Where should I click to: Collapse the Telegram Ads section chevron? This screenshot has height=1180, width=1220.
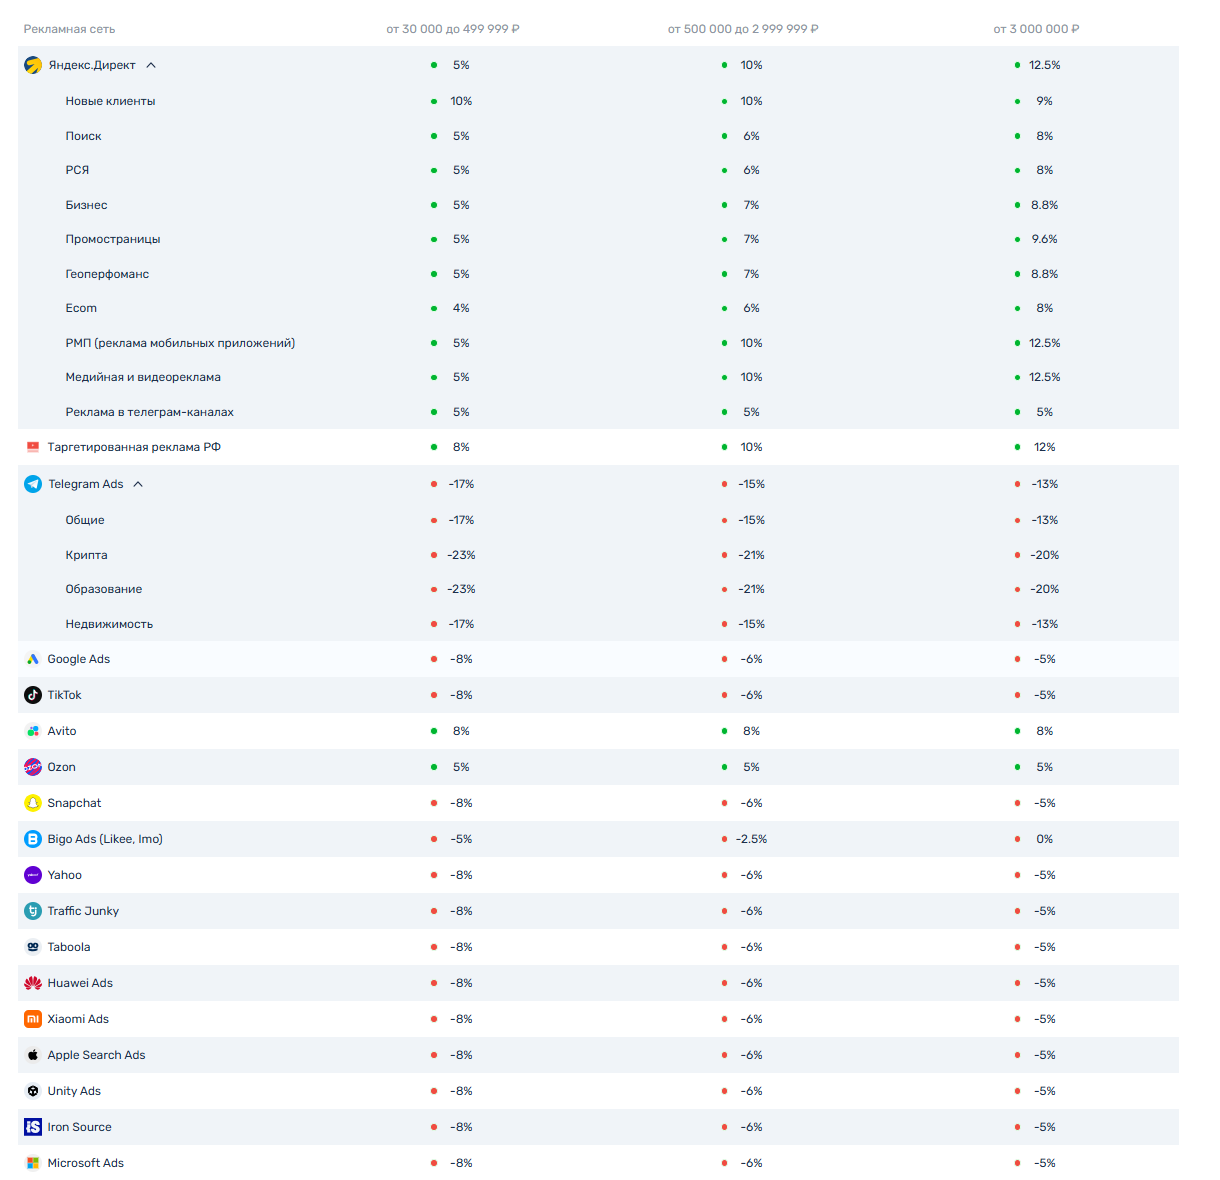(138, 484)
